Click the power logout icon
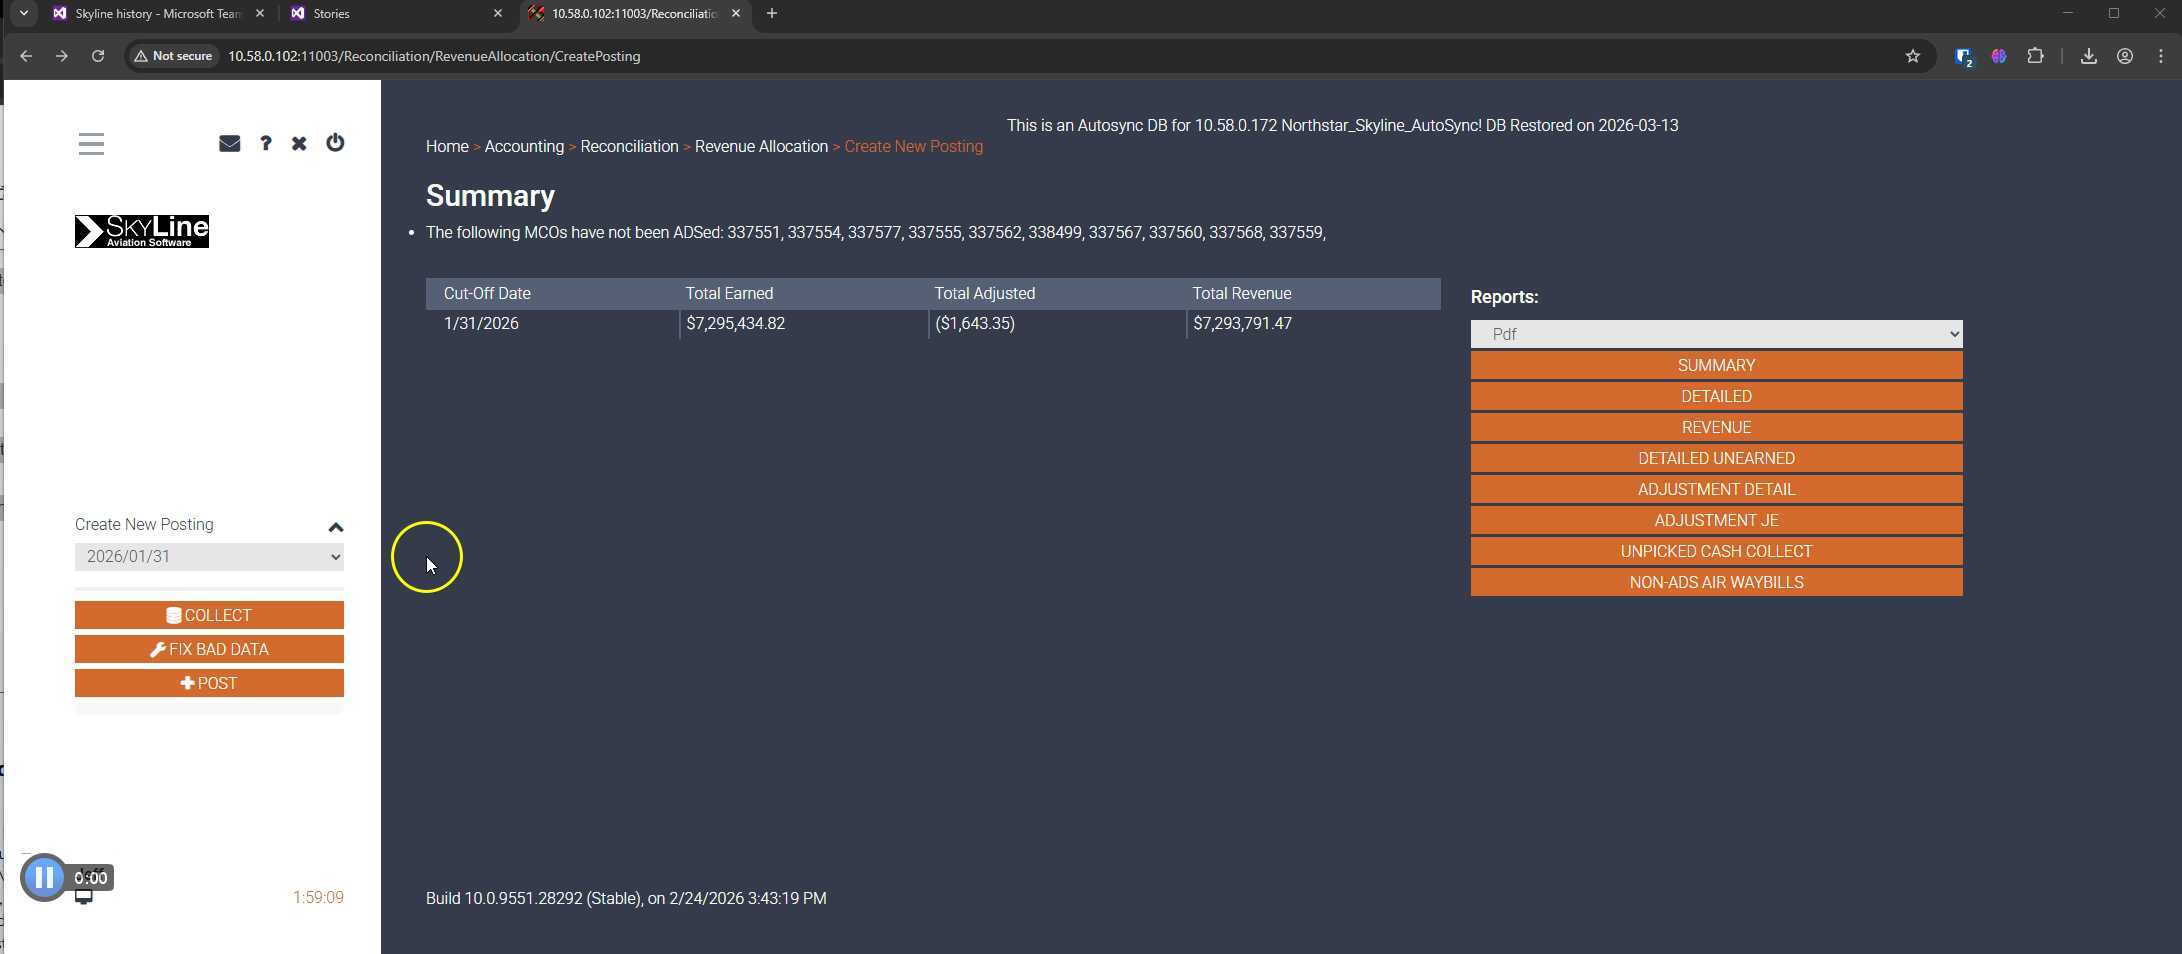 (x=335, y=143)
